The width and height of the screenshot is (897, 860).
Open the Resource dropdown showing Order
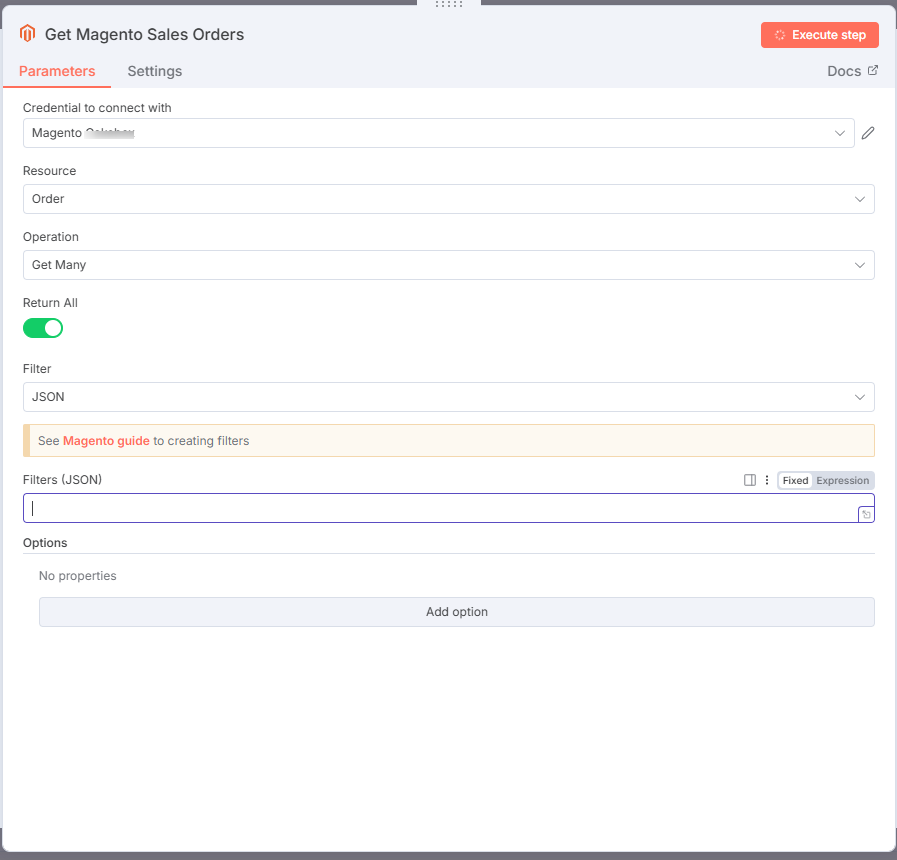pos(448,199)
